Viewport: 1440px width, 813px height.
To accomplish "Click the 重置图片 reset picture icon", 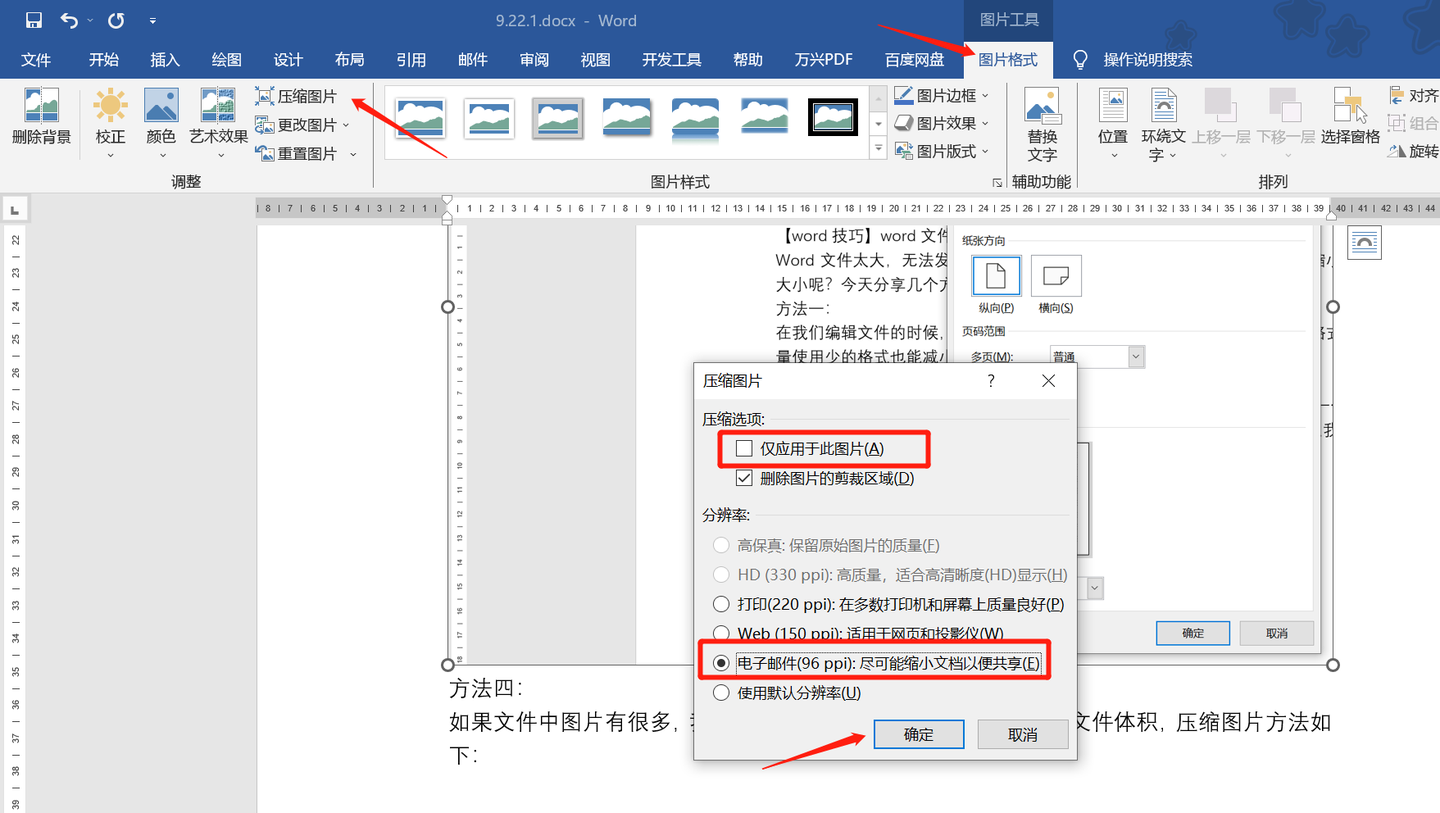I will pos(265,154).
